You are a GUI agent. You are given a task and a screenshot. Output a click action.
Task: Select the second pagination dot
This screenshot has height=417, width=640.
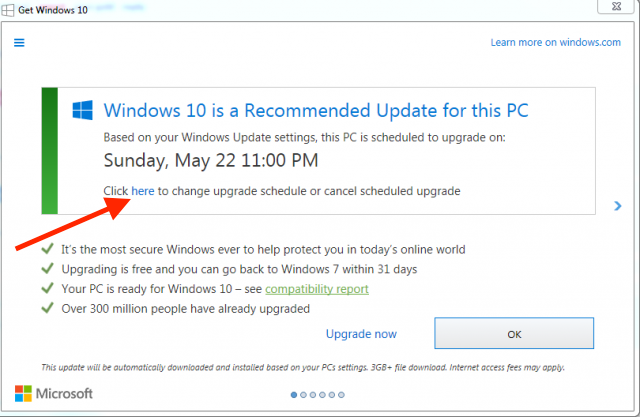(x=303, y=394)
